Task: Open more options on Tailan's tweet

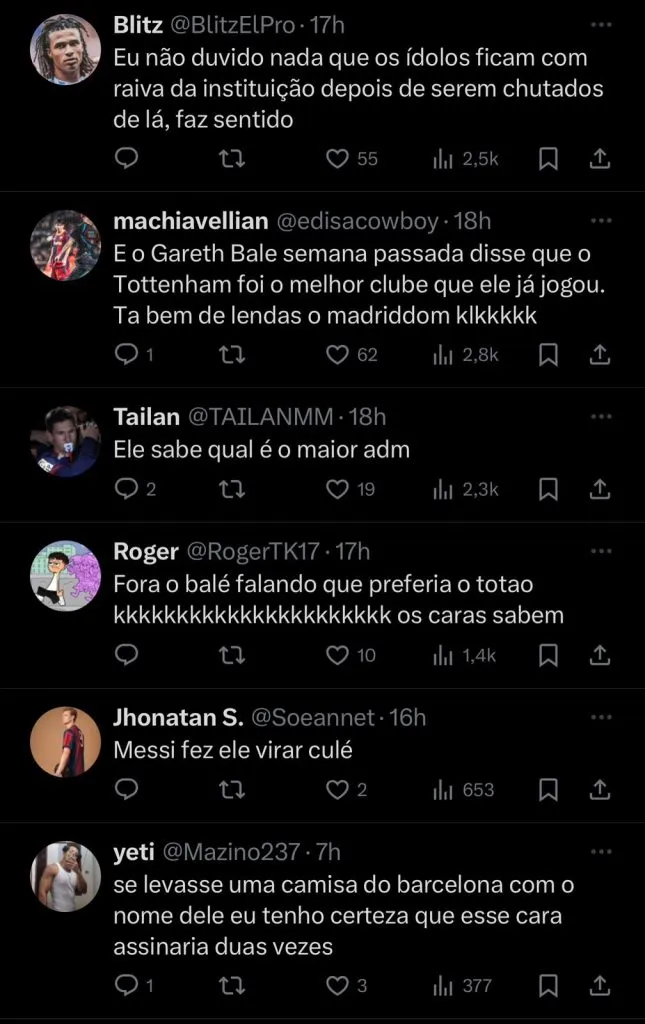Action: [x=601, y=416]
